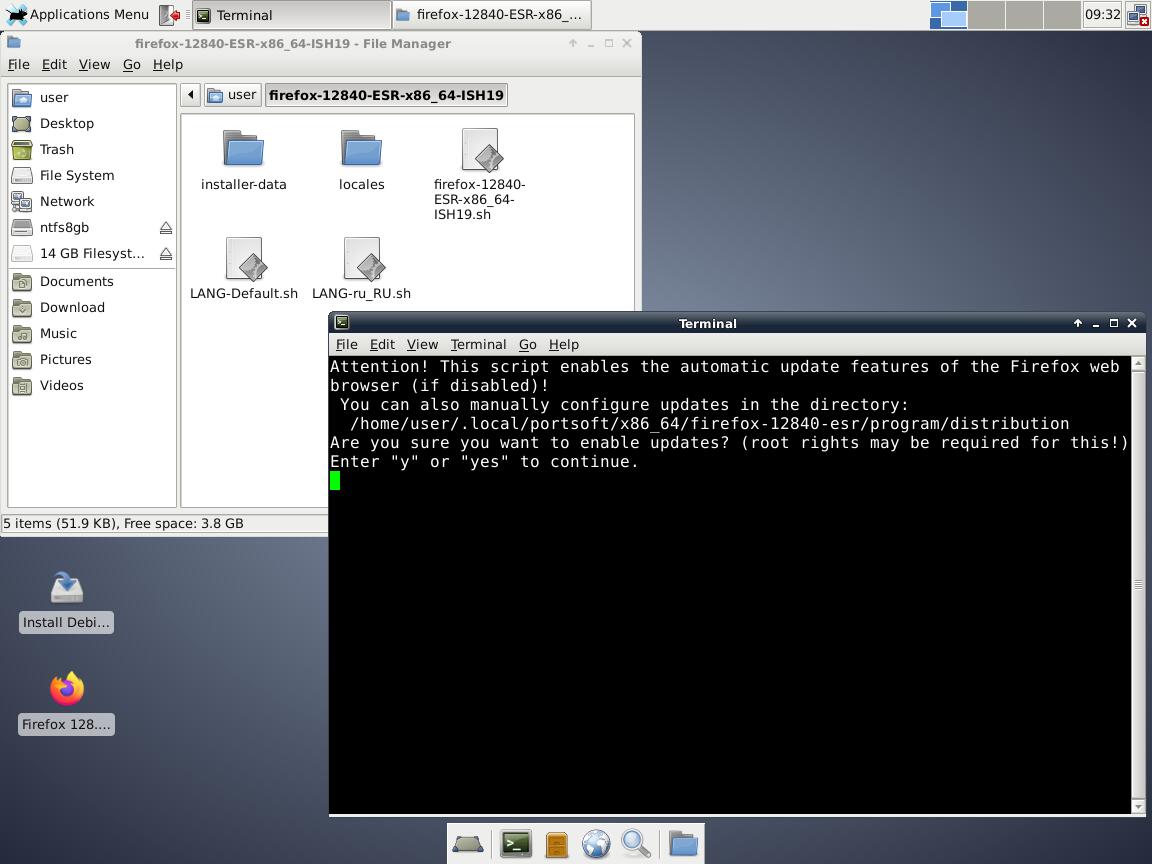The image size is (1152, 864).
Task: Open file manager drawer icon in dock
Action: click(x=557, y=844)
